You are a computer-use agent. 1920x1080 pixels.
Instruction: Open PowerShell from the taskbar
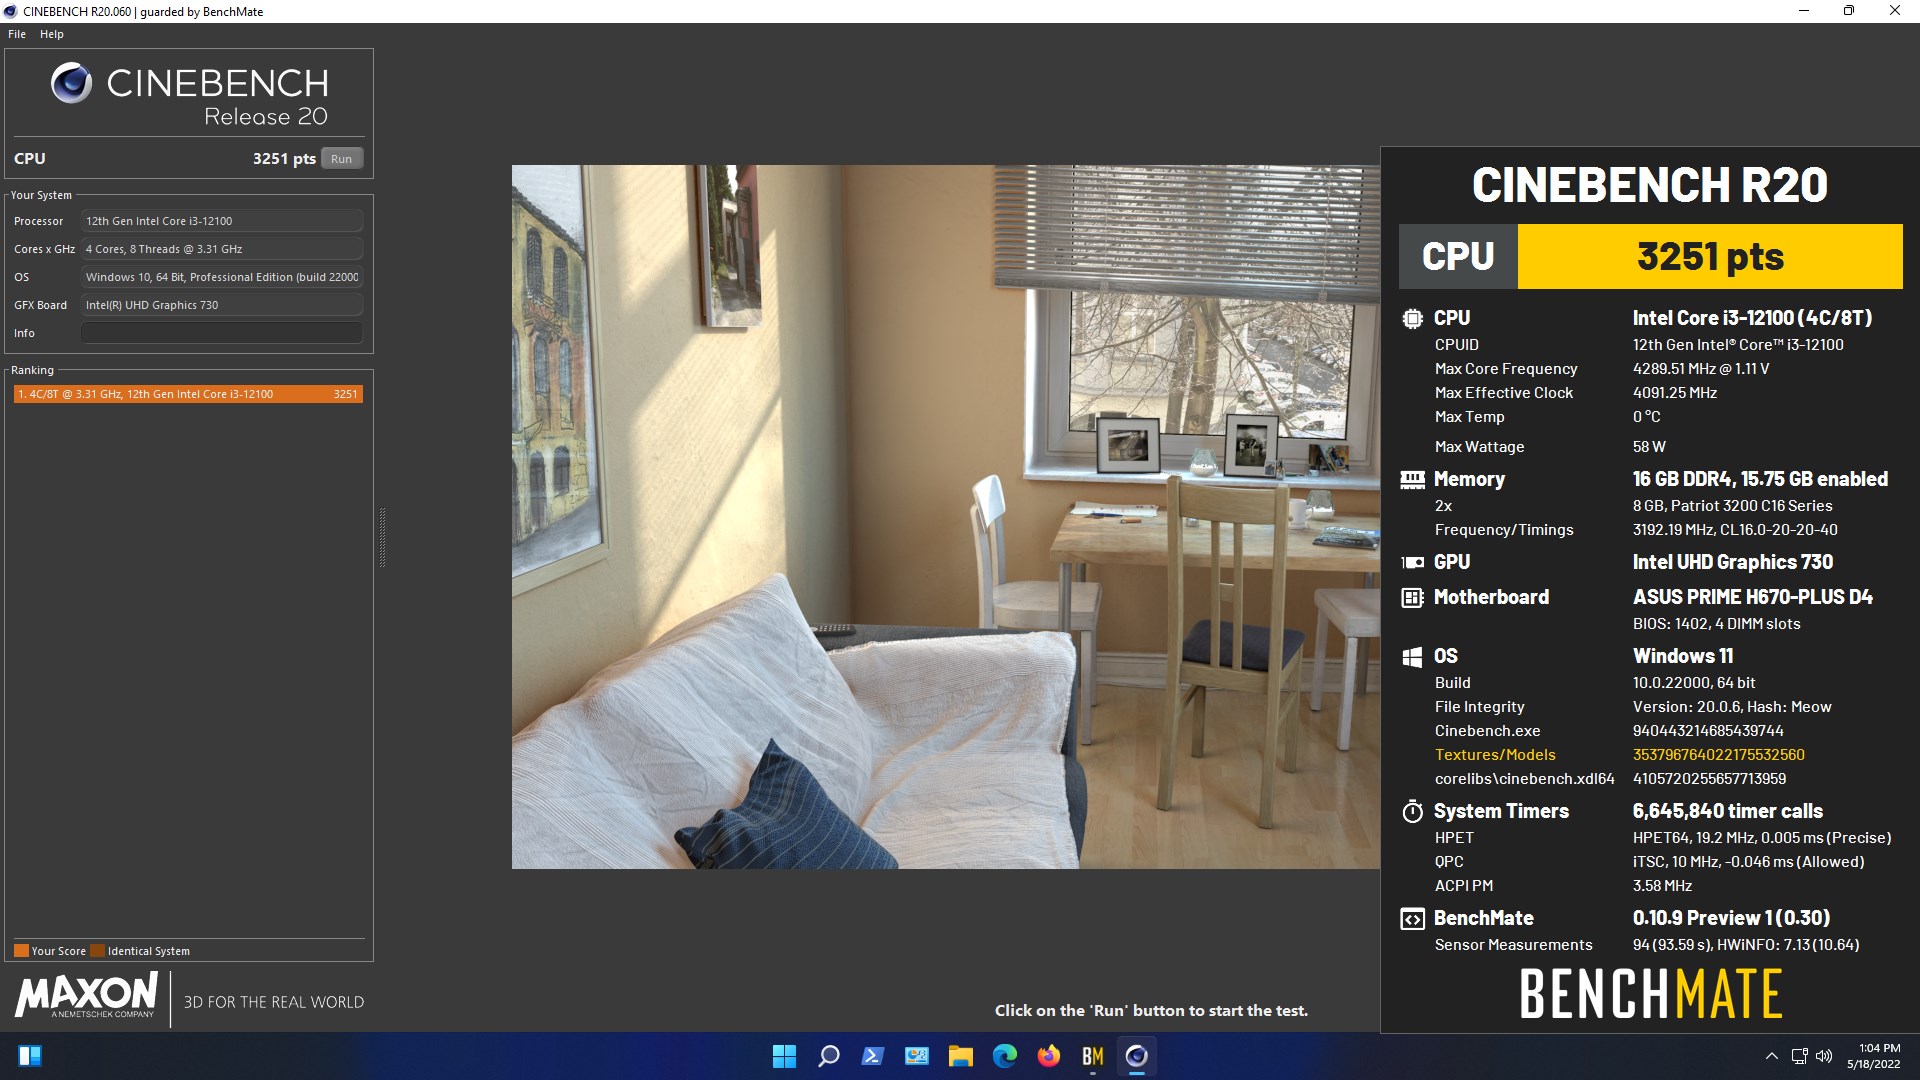pos(873,1056)
